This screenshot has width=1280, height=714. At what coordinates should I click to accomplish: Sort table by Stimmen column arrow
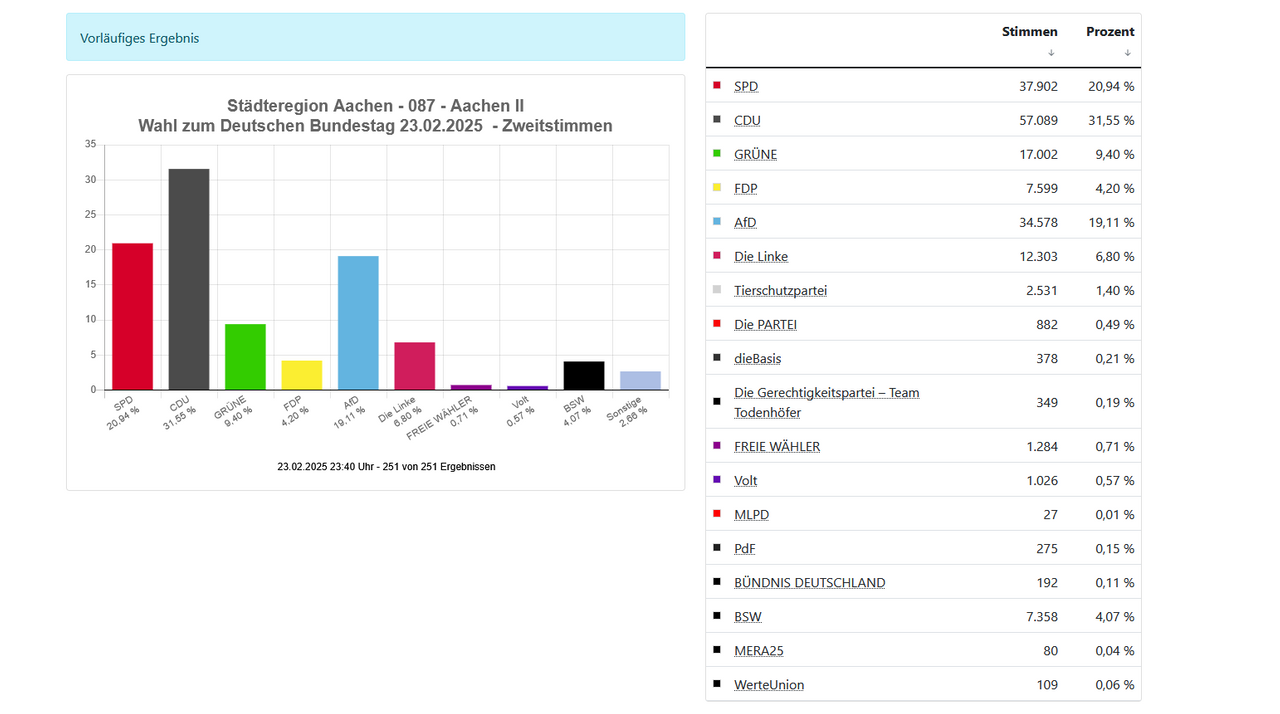point(1051,53)
